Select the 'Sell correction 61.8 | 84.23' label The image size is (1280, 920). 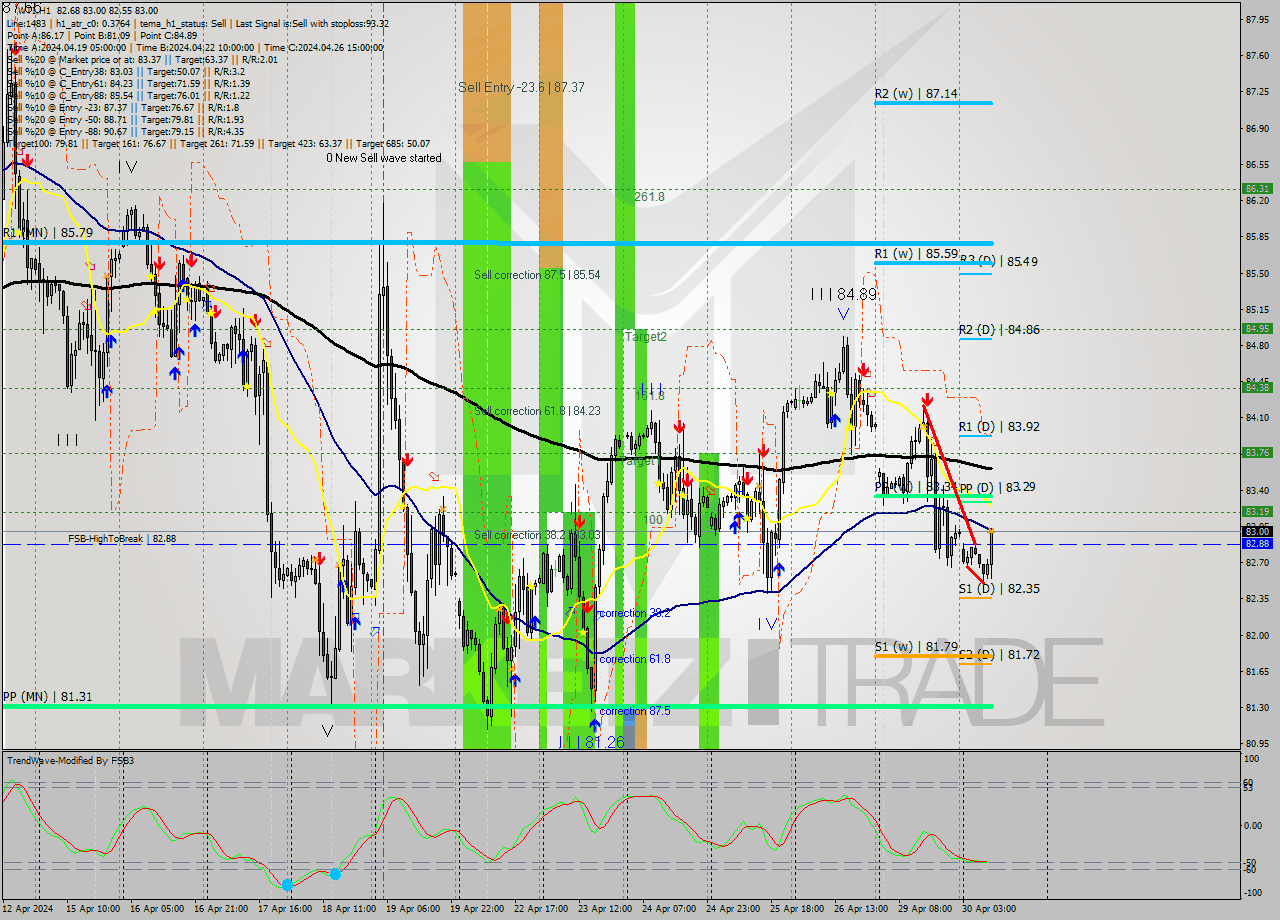(x=537, y=411)
